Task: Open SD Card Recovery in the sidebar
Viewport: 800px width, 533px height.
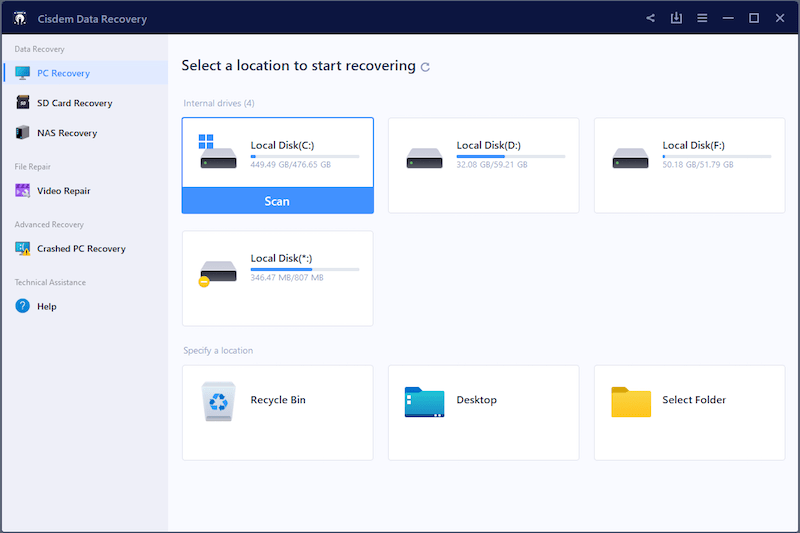Action: point(74,103)
